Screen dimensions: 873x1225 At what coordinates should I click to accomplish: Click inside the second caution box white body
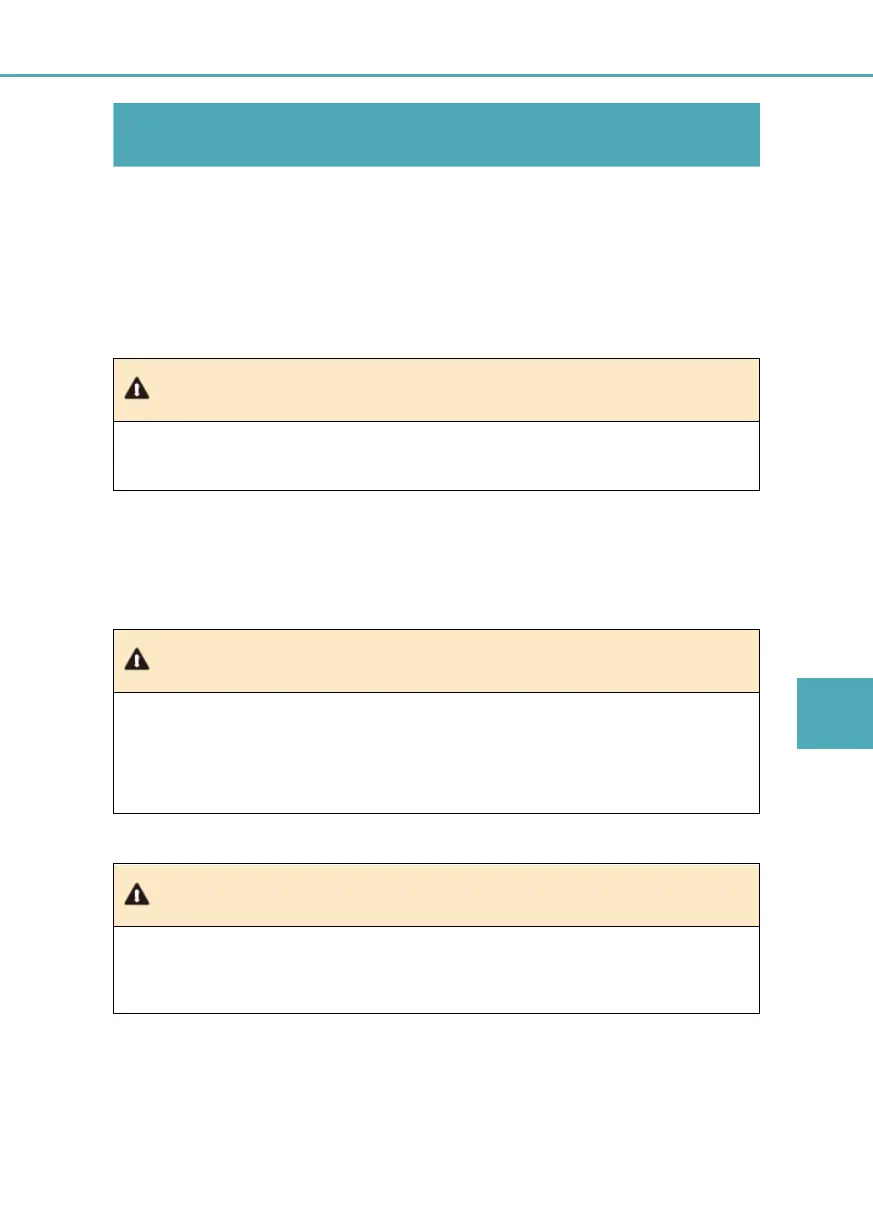(x=436, y=752)
